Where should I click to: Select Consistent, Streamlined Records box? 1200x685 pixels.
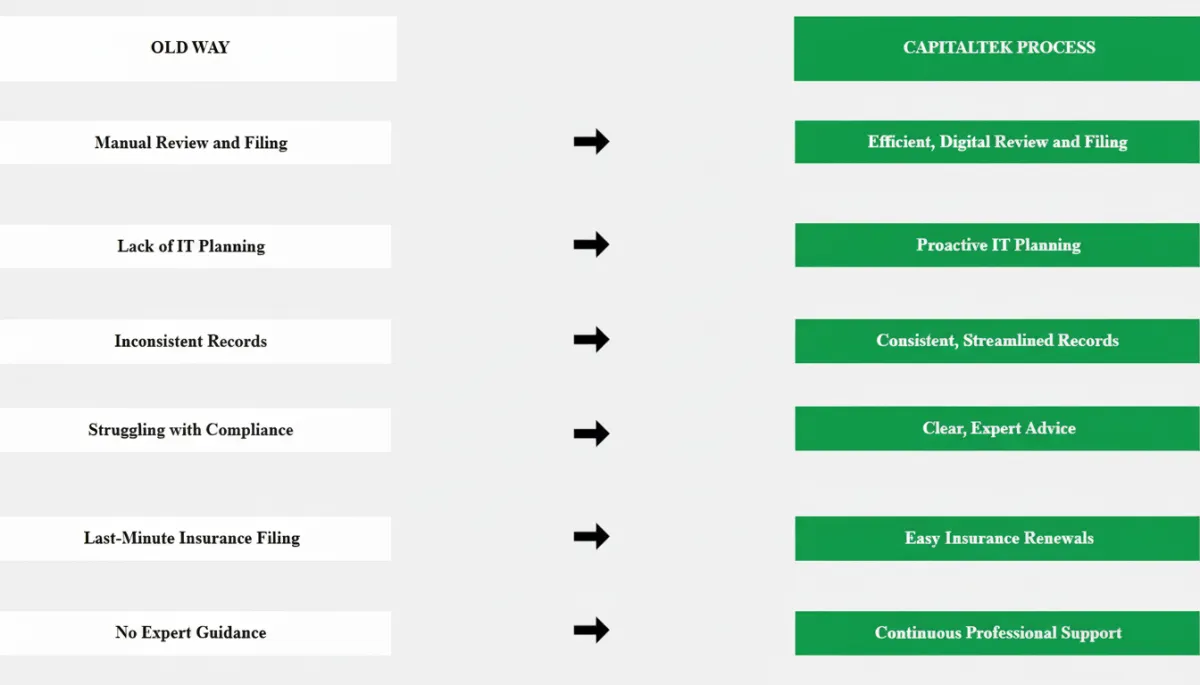tap(997, 341)
